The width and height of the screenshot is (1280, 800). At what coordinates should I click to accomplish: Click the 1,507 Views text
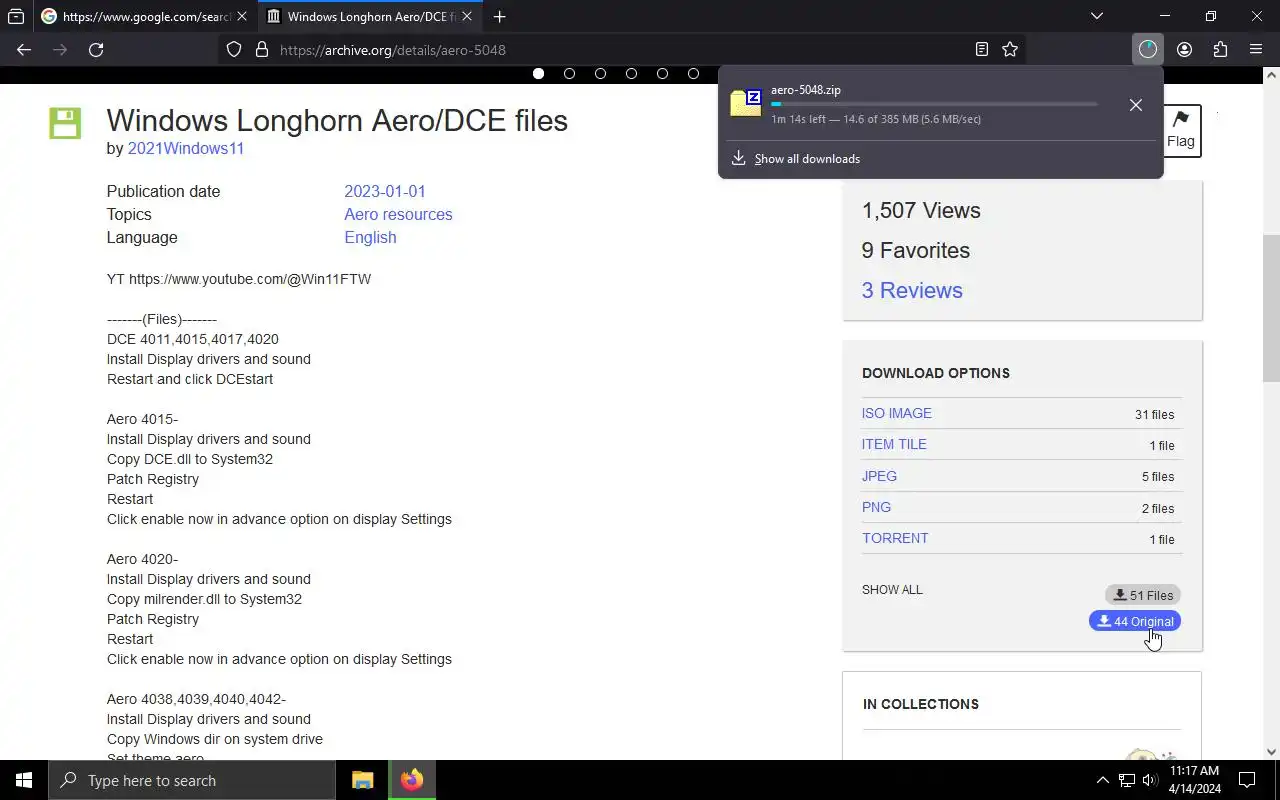coord(921,210)
